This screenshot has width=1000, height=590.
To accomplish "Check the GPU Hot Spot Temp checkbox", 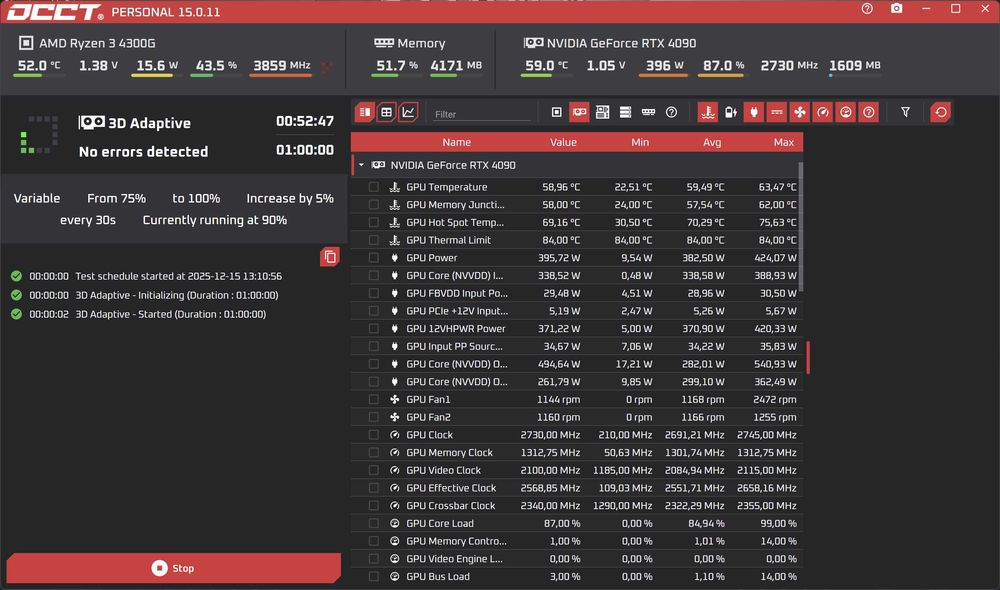I will tap(374, 223).
